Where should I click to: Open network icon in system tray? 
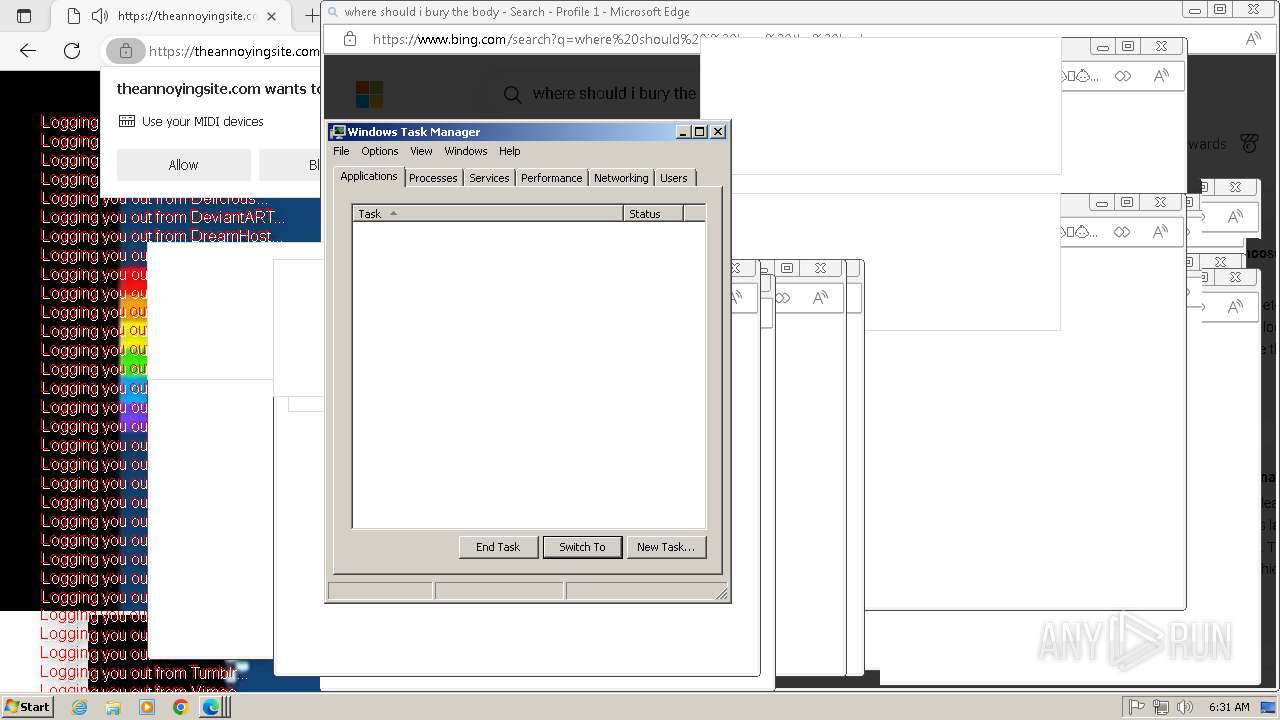(1161, 707)
